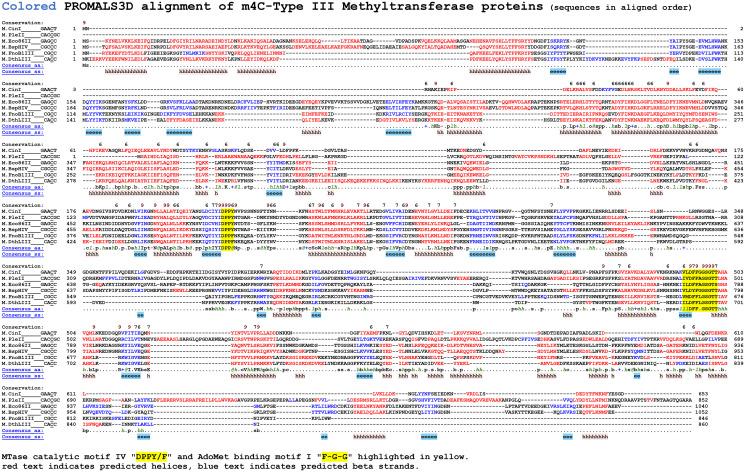Image resolution: width=745 pixels, height=472 pixels.
Task: Click the start residue number "154"
Action: (71, 102)
